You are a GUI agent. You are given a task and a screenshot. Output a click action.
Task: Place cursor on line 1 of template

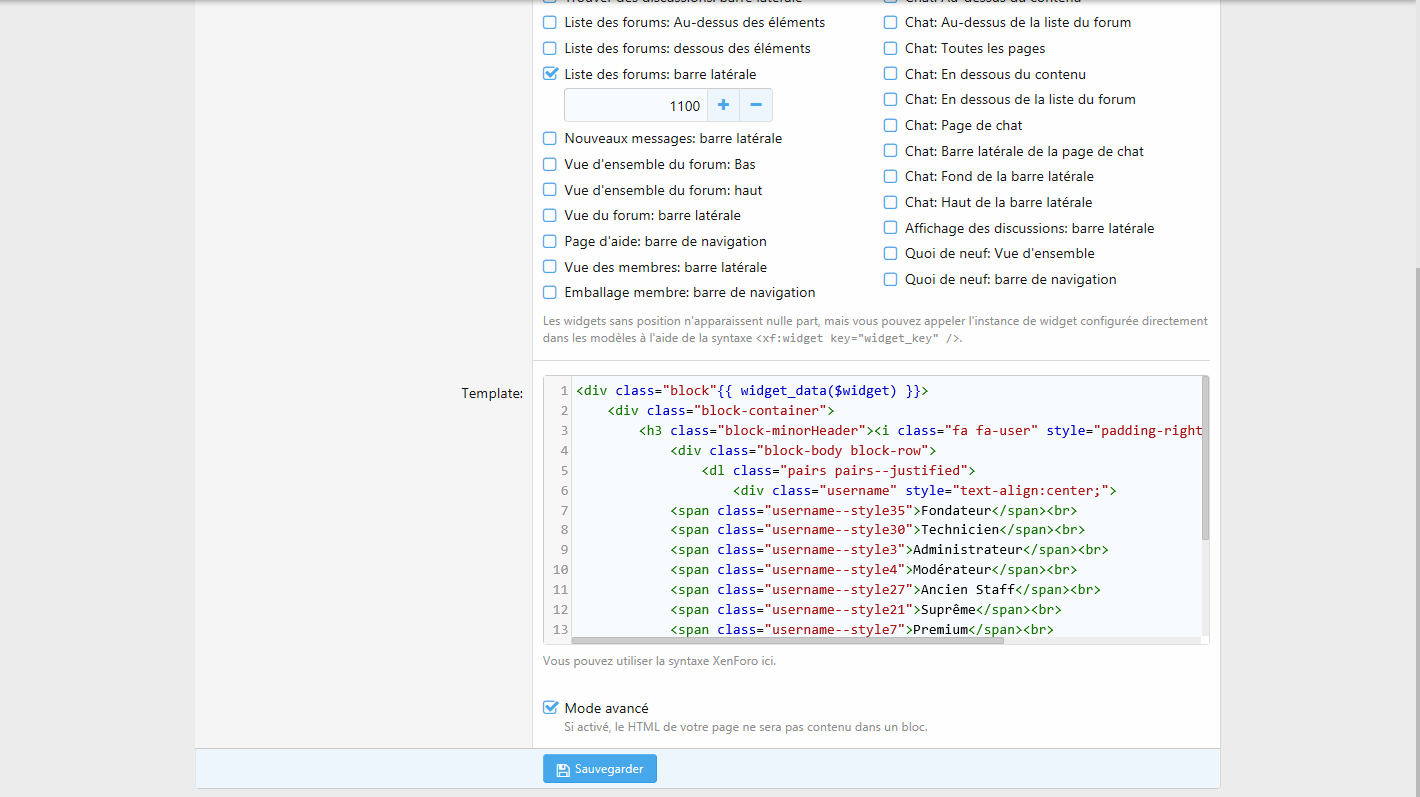point(750,391)
